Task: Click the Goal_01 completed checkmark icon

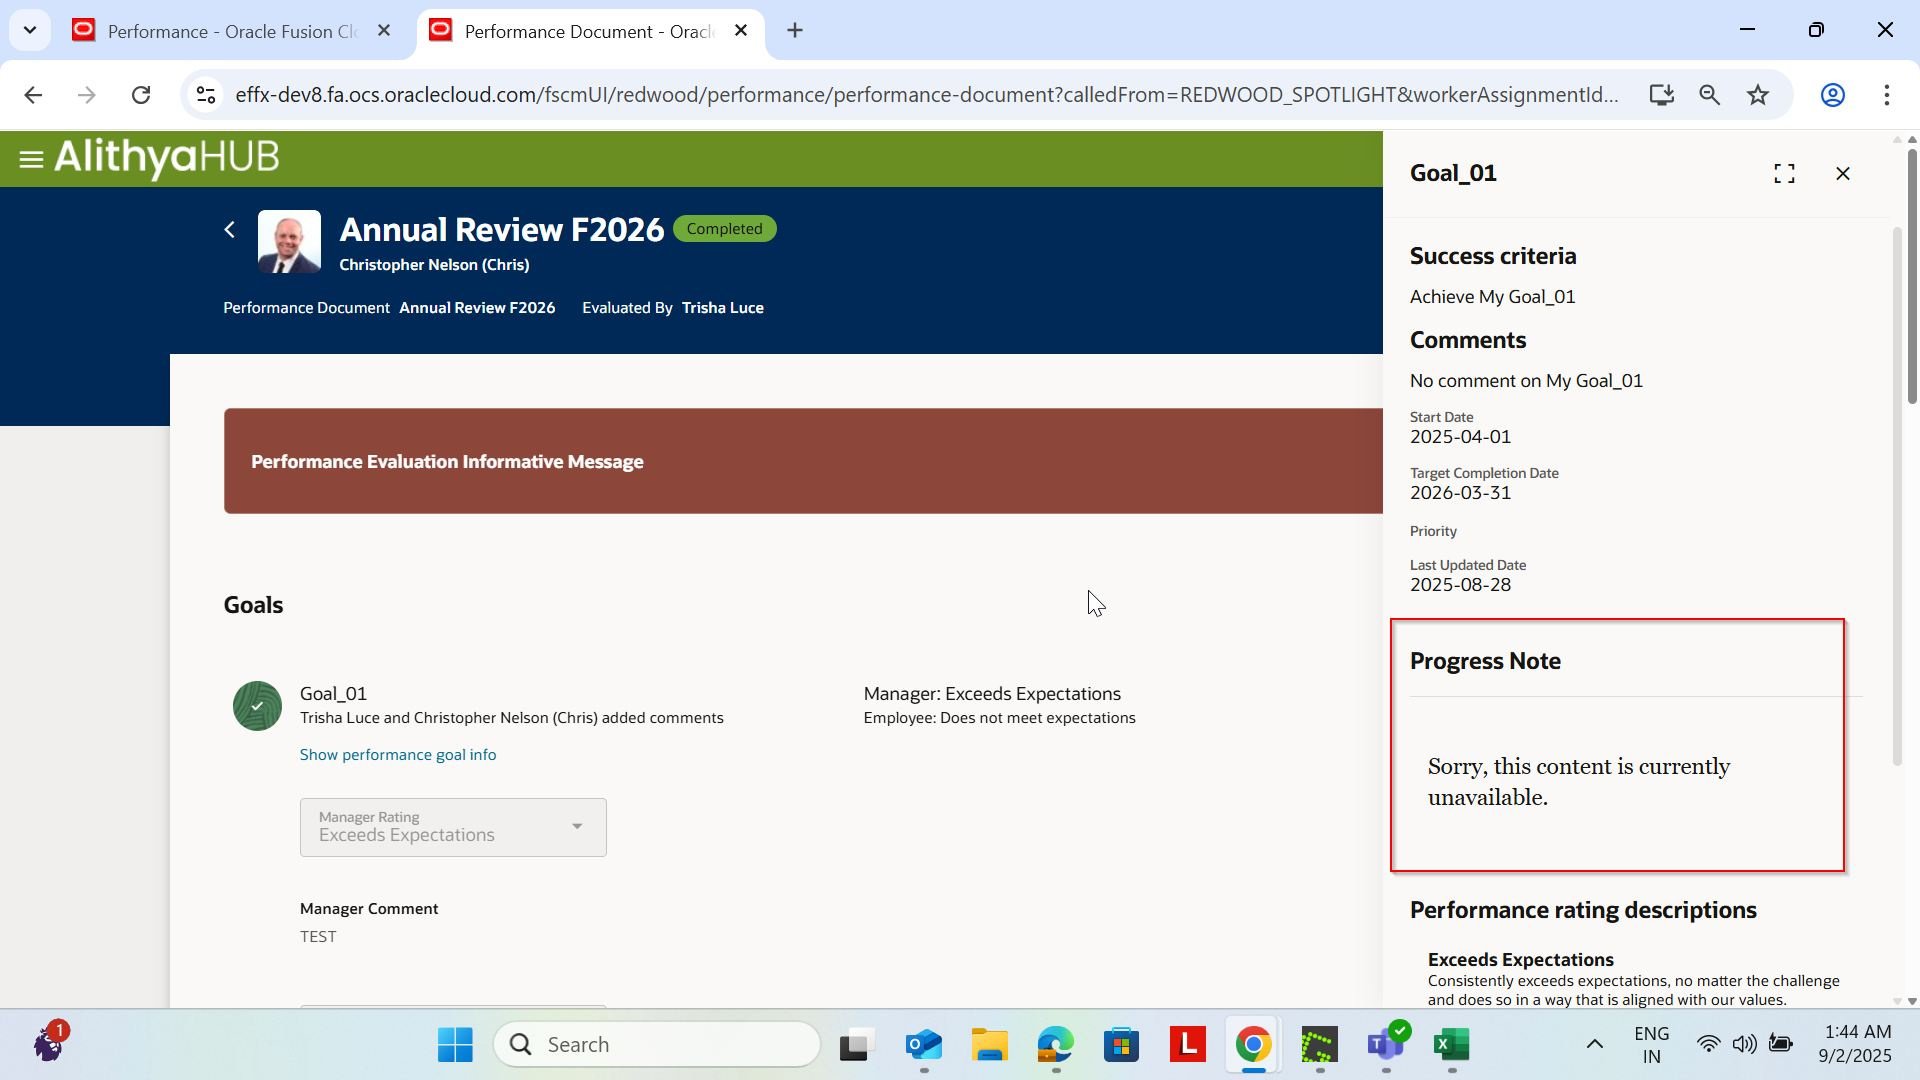Action: click(x=258, y=706)
